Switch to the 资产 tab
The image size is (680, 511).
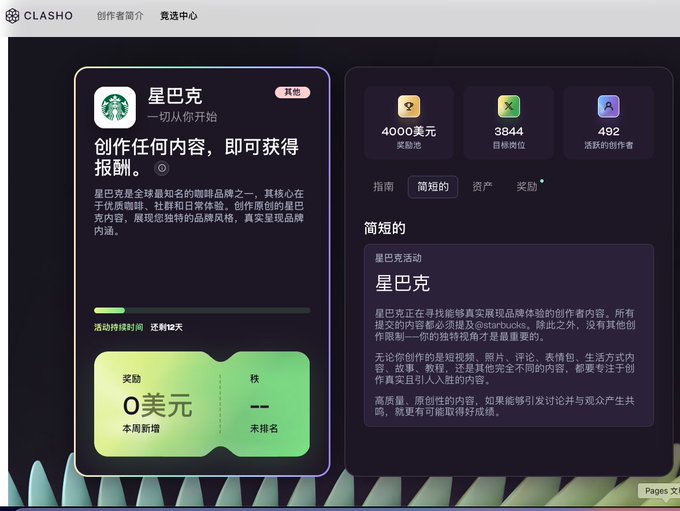pos(482,187)
